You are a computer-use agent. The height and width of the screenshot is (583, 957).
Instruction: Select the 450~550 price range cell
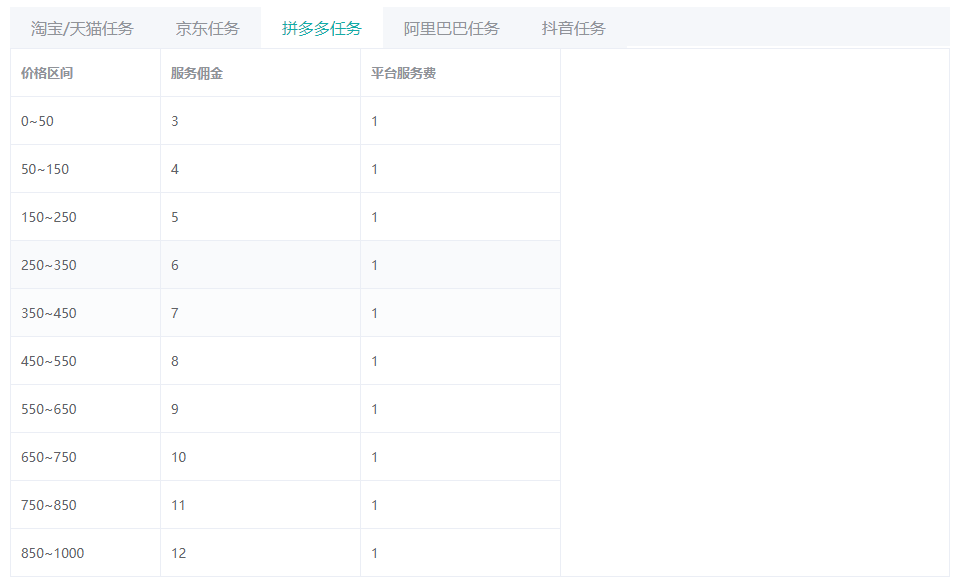coord(85,361)
